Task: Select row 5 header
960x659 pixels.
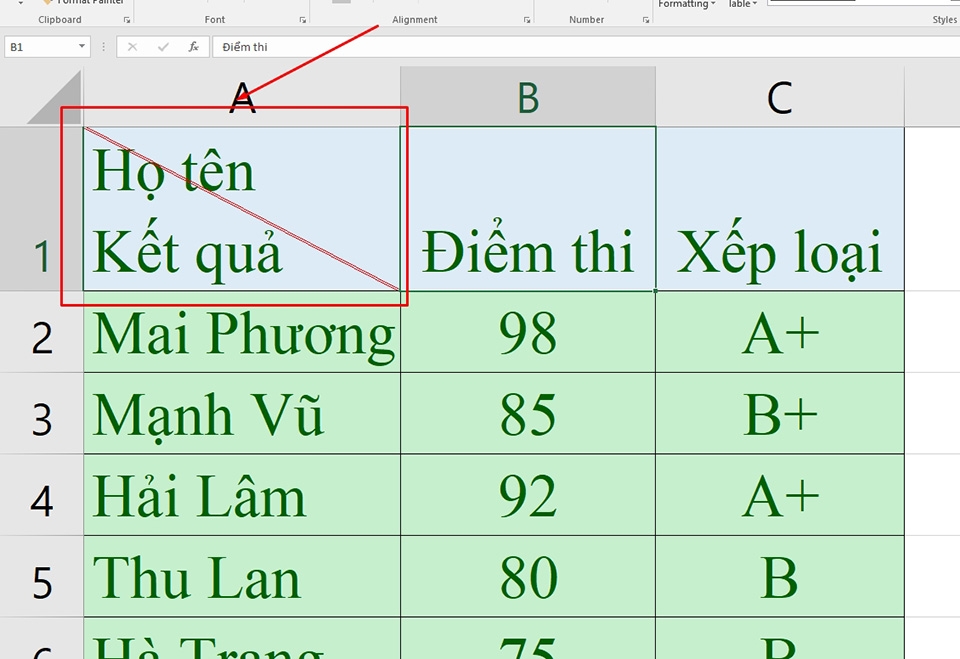Action: click(41, 576)
